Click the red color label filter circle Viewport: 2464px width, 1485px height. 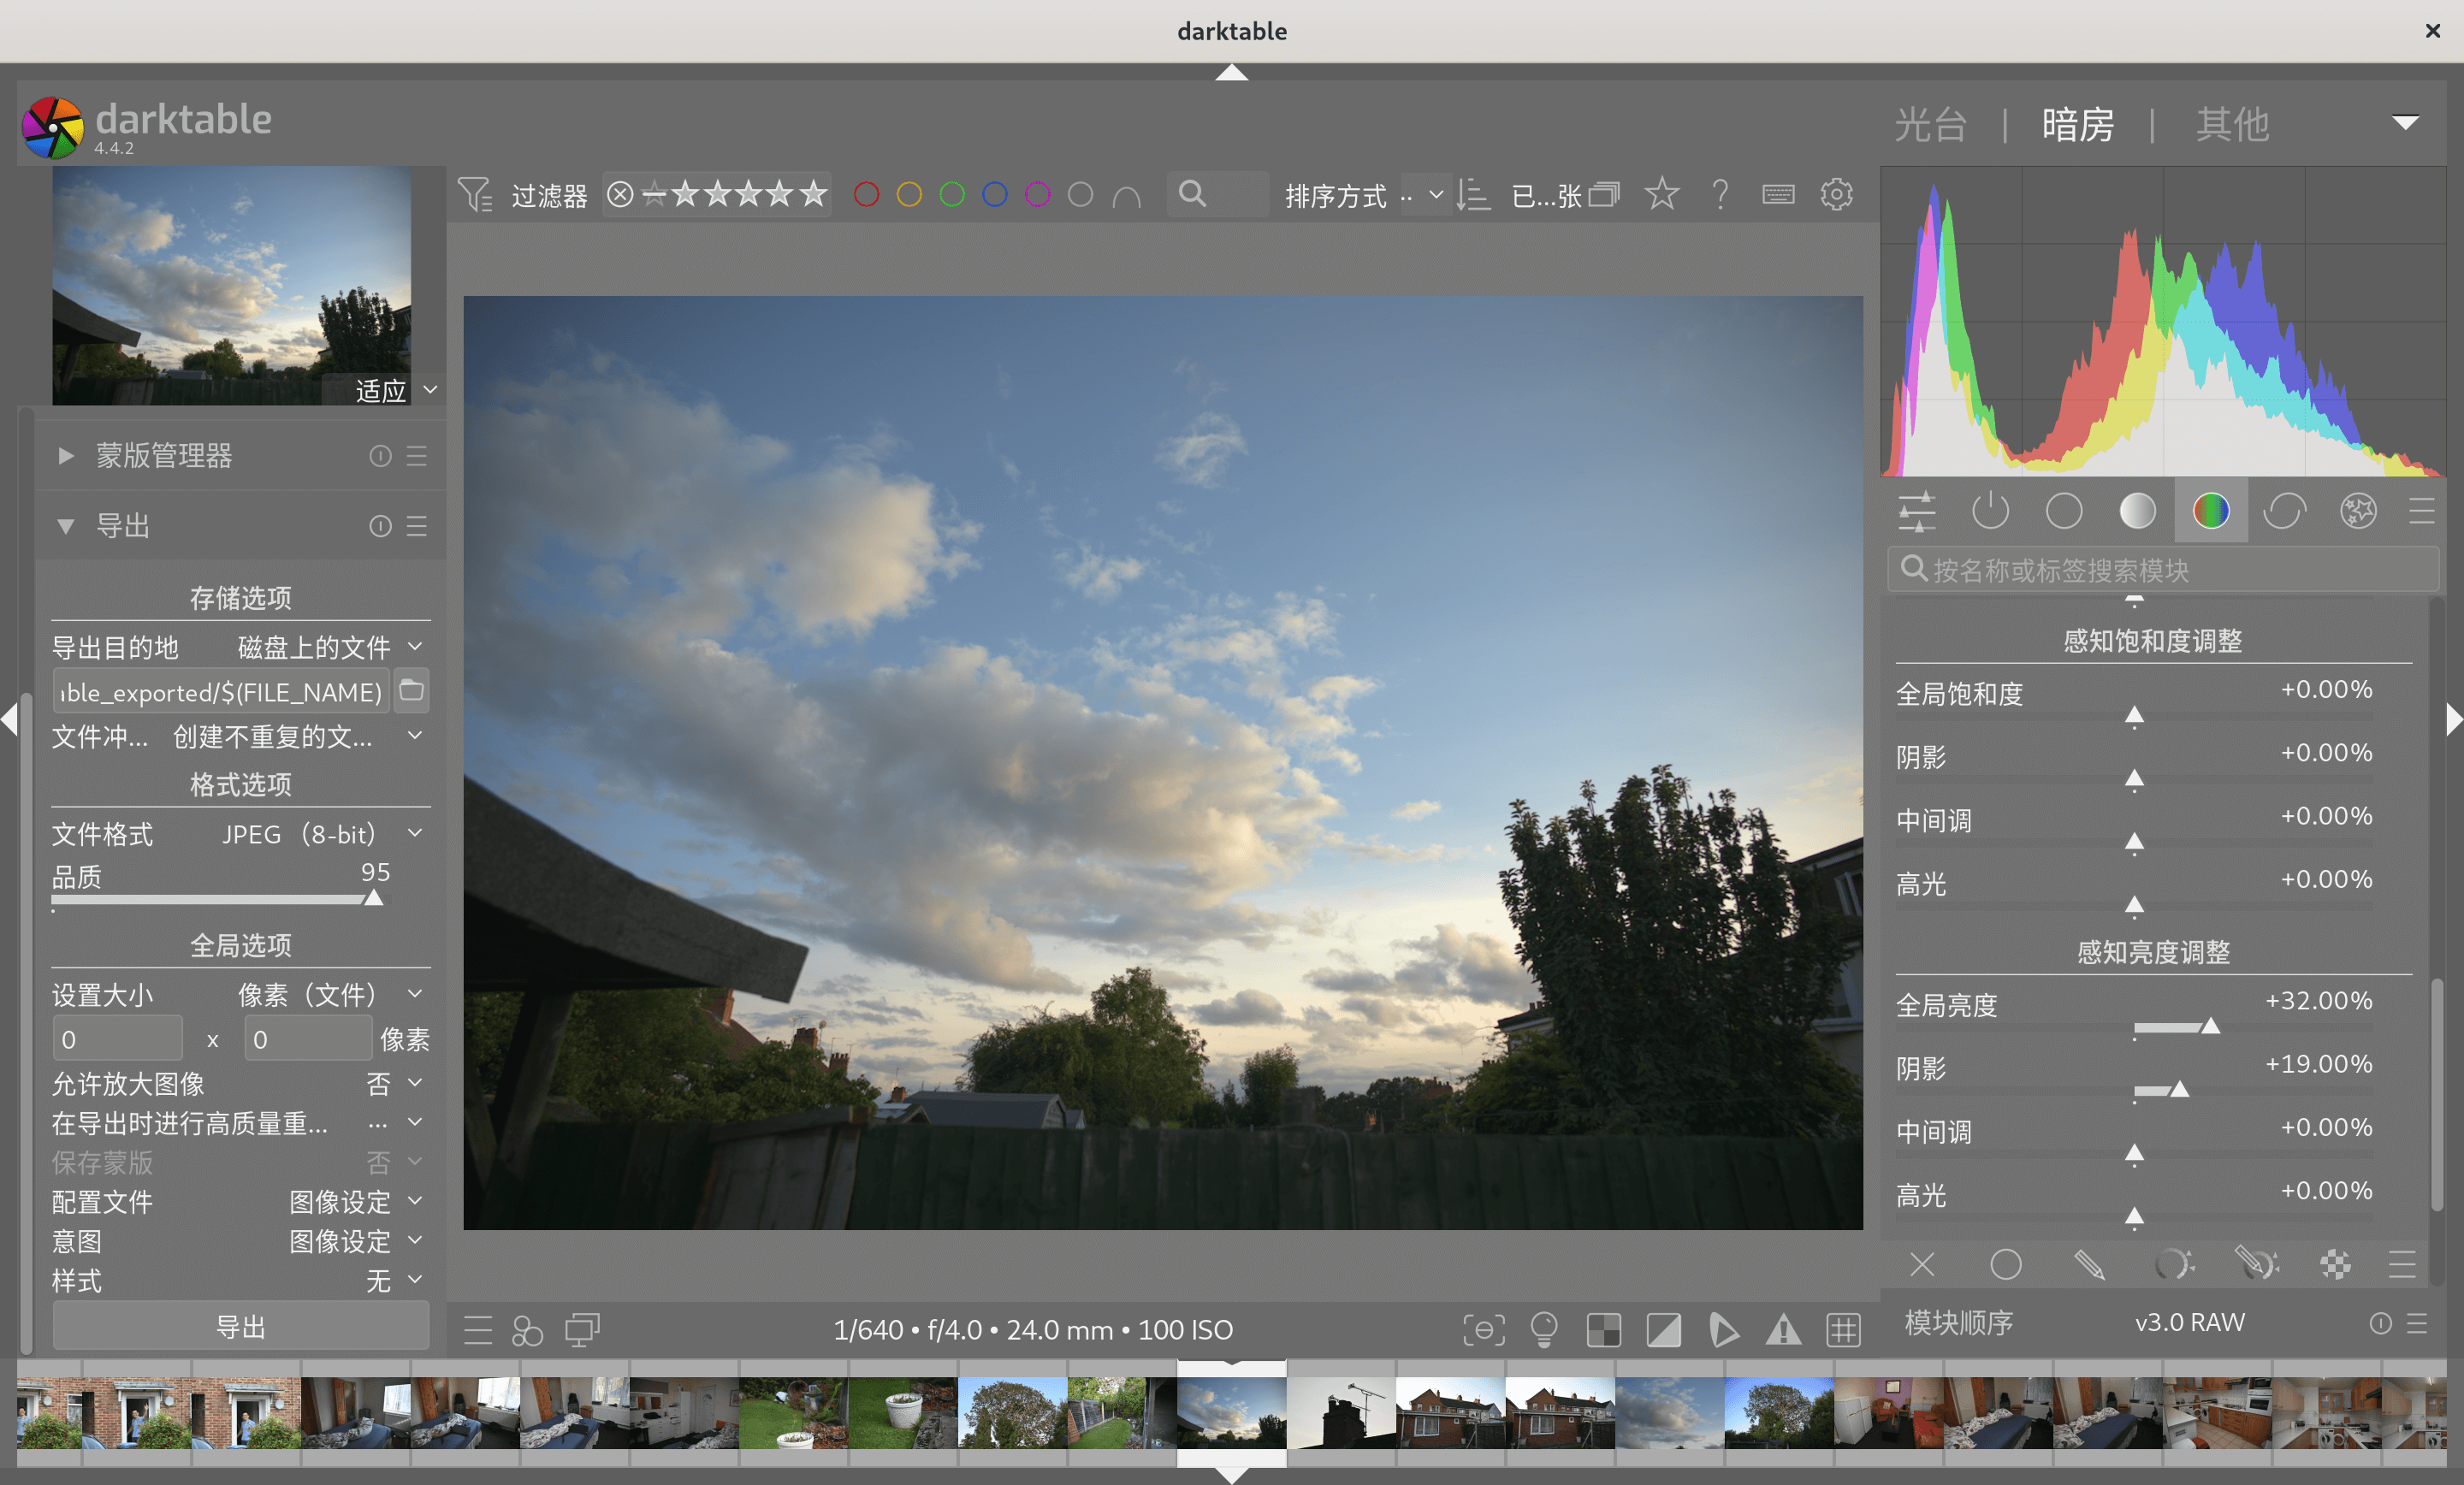[x=866, y=194]
